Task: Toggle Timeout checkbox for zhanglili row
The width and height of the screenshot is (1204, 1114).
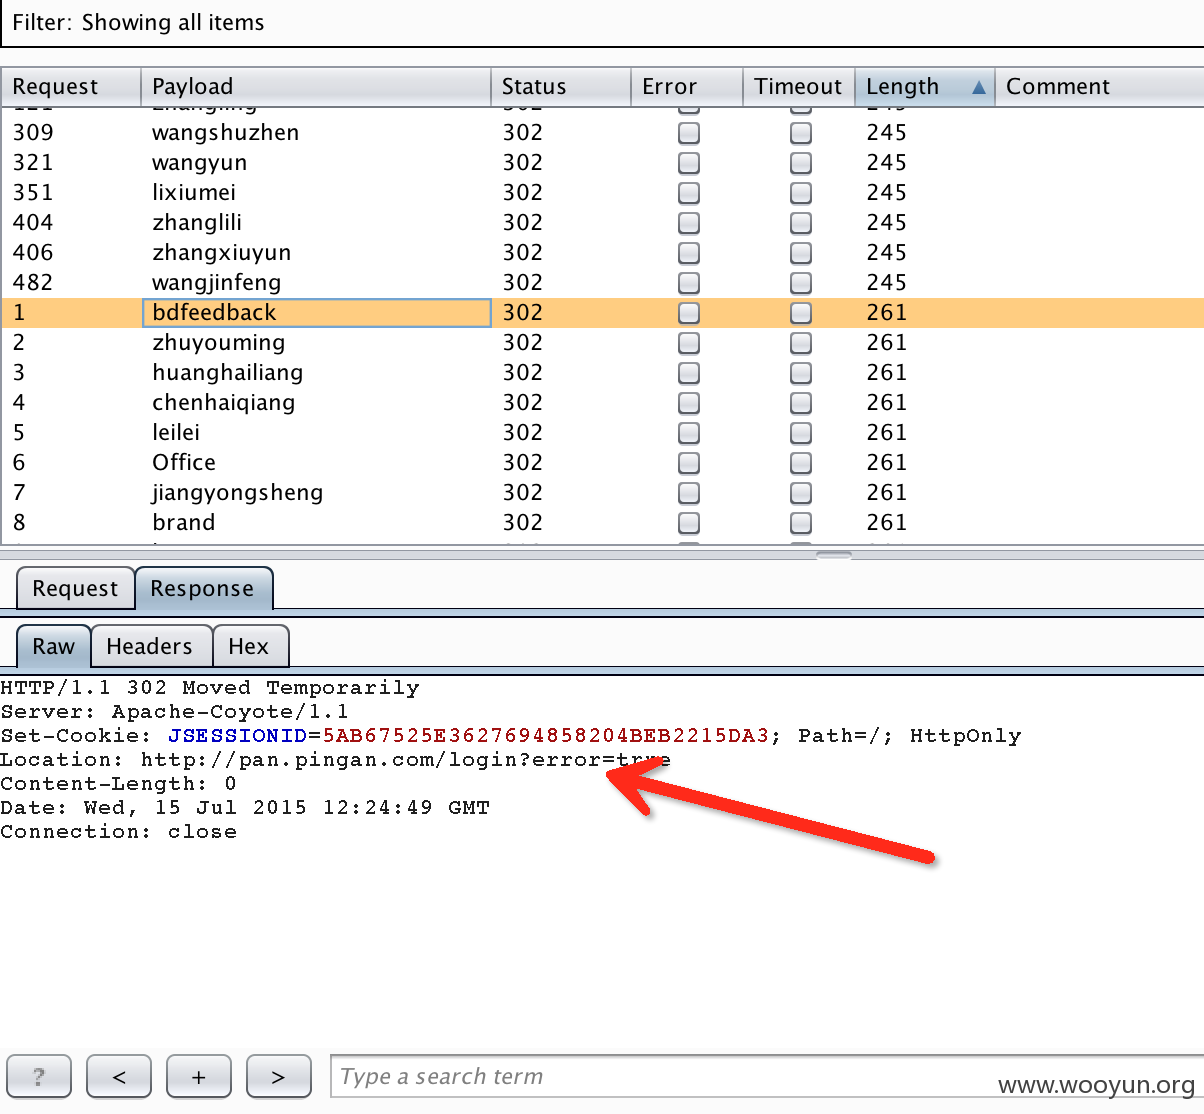Action: pyautogui.click(x=801, y=223)
